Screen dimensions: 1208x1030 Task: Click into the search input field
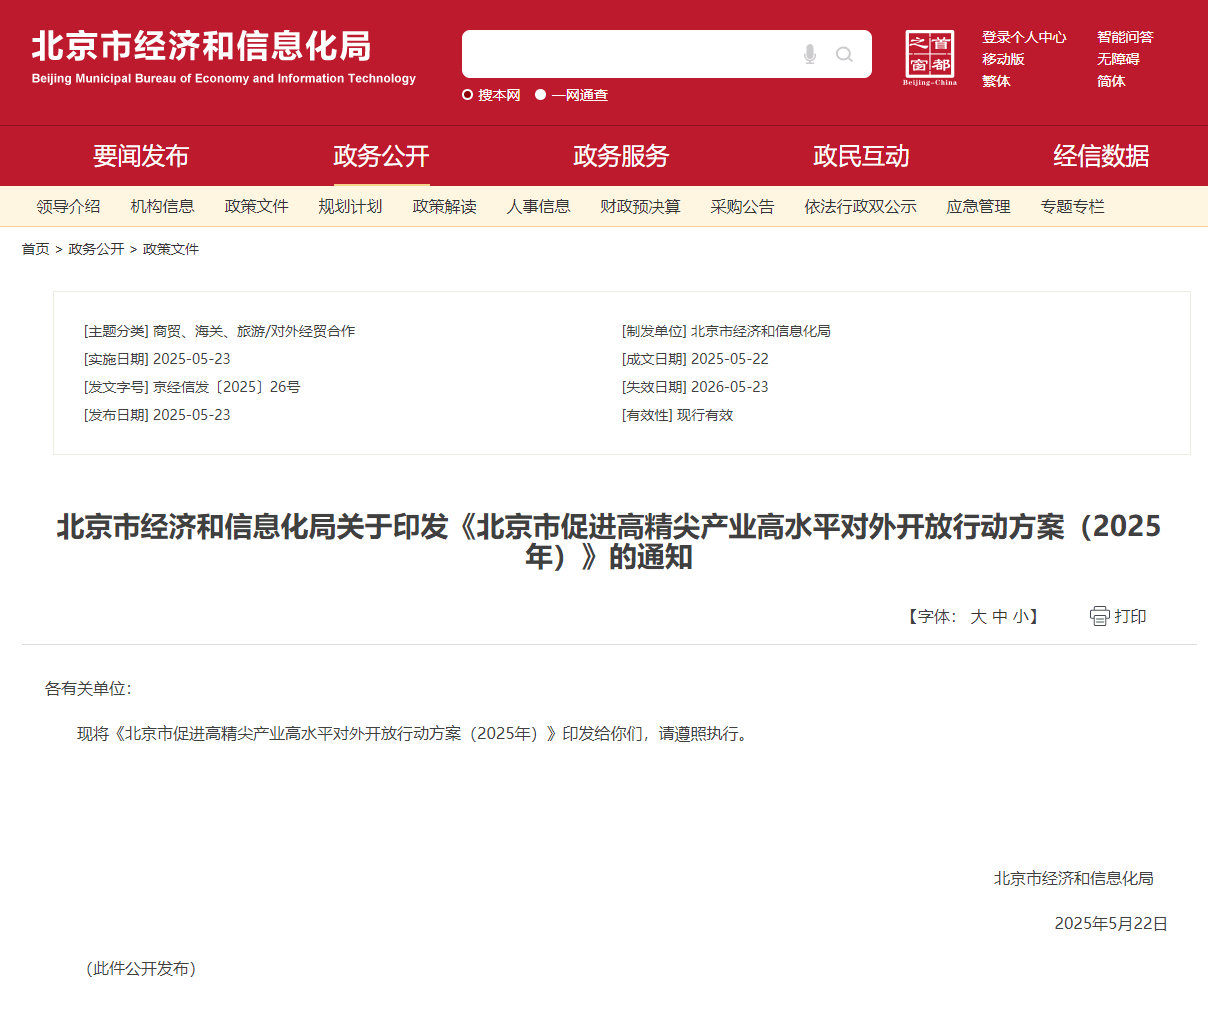pos(630,54)
